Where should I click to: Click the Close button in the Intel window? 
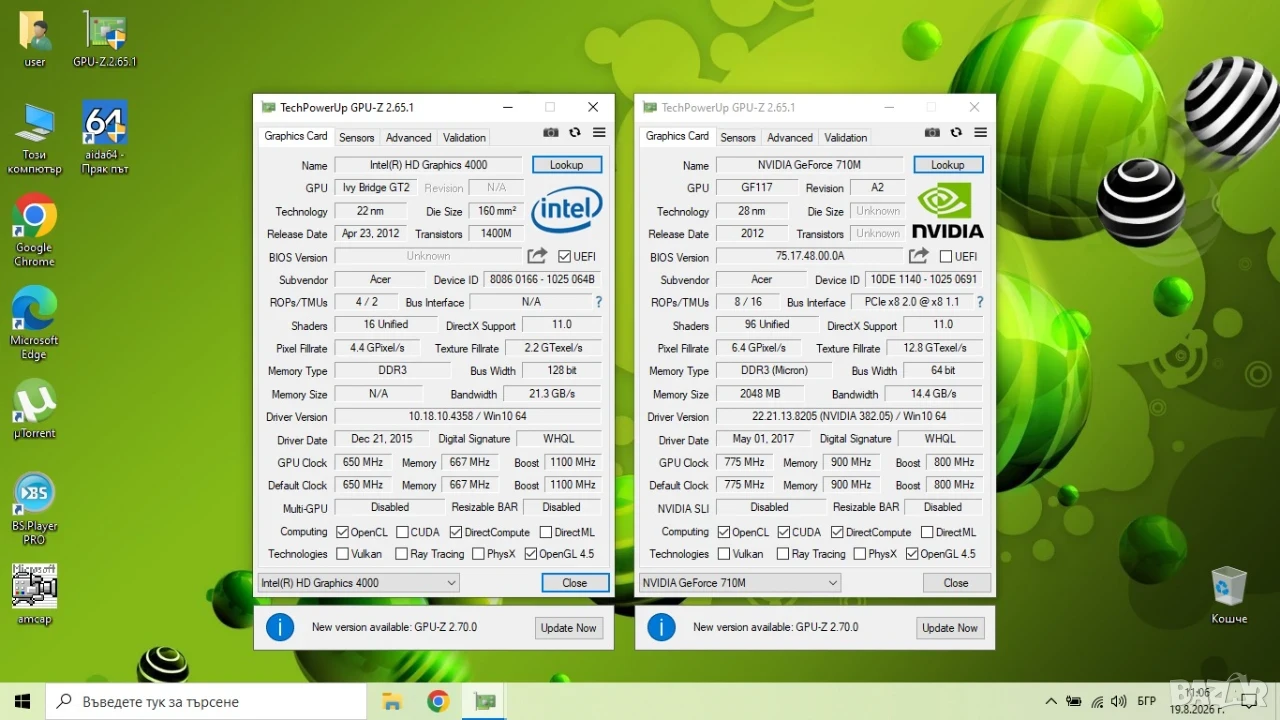point(575,583)
